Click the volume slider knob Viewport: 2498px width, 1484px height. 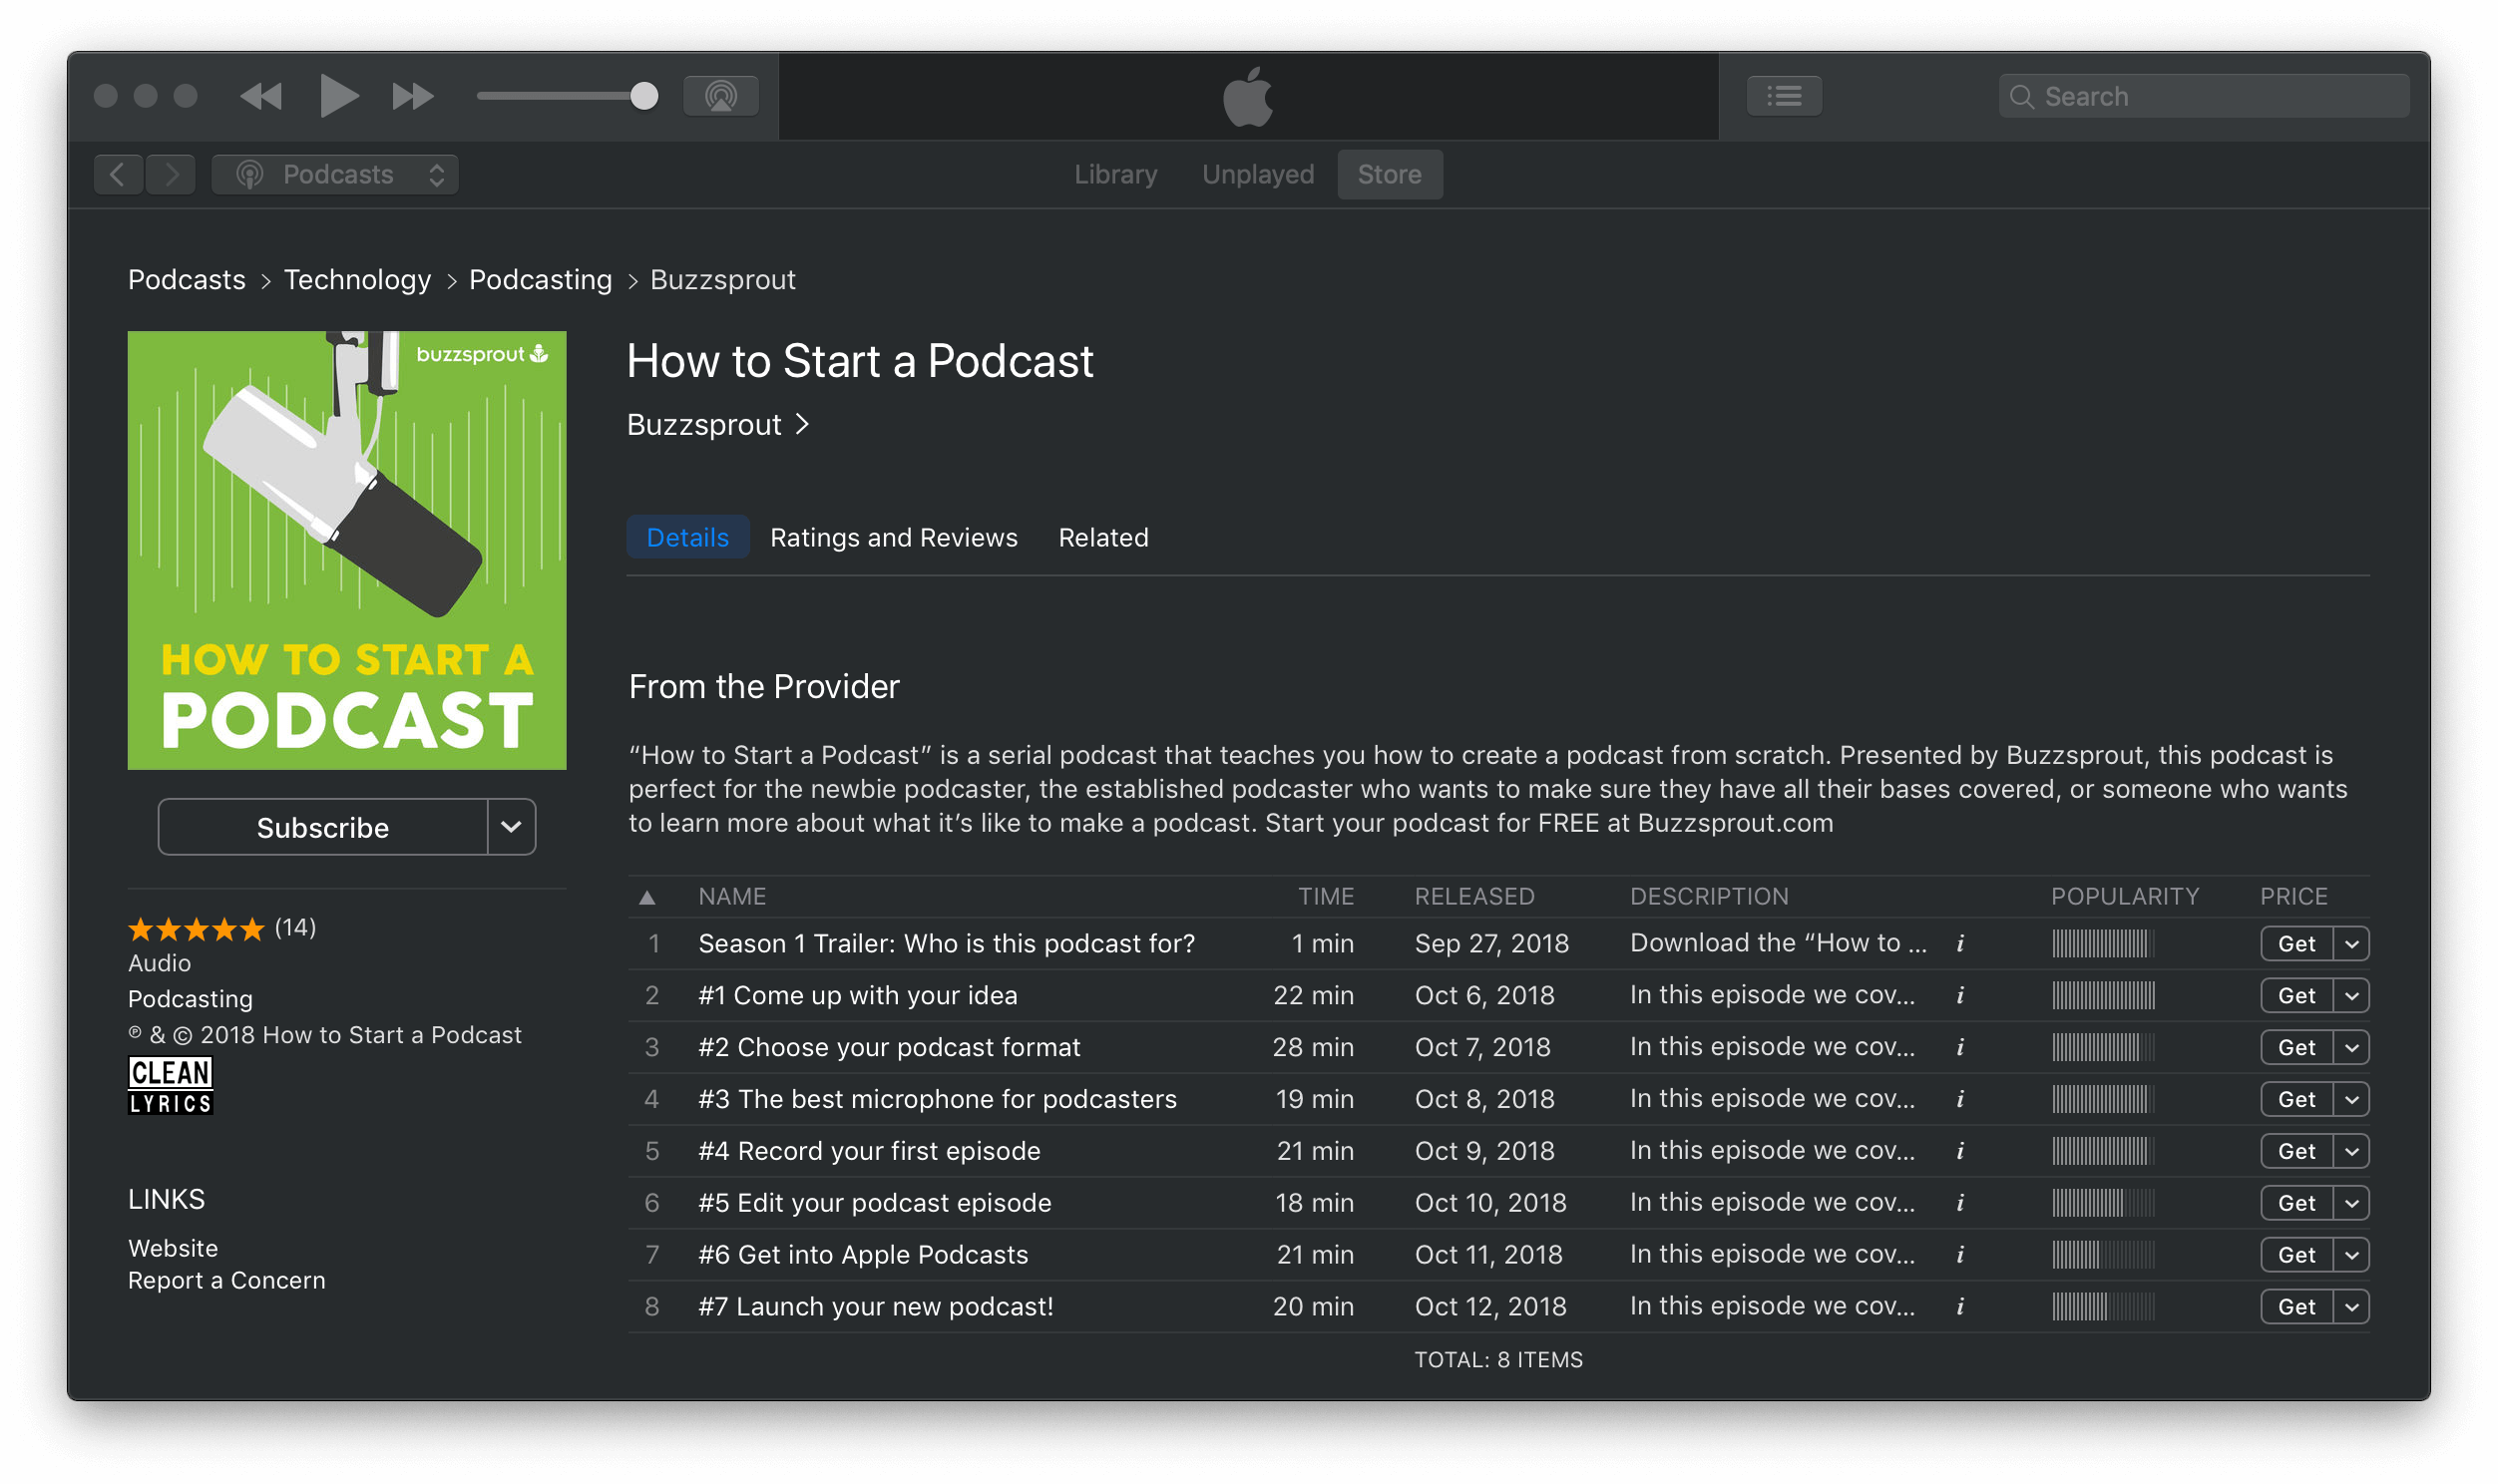click(645, 96)
